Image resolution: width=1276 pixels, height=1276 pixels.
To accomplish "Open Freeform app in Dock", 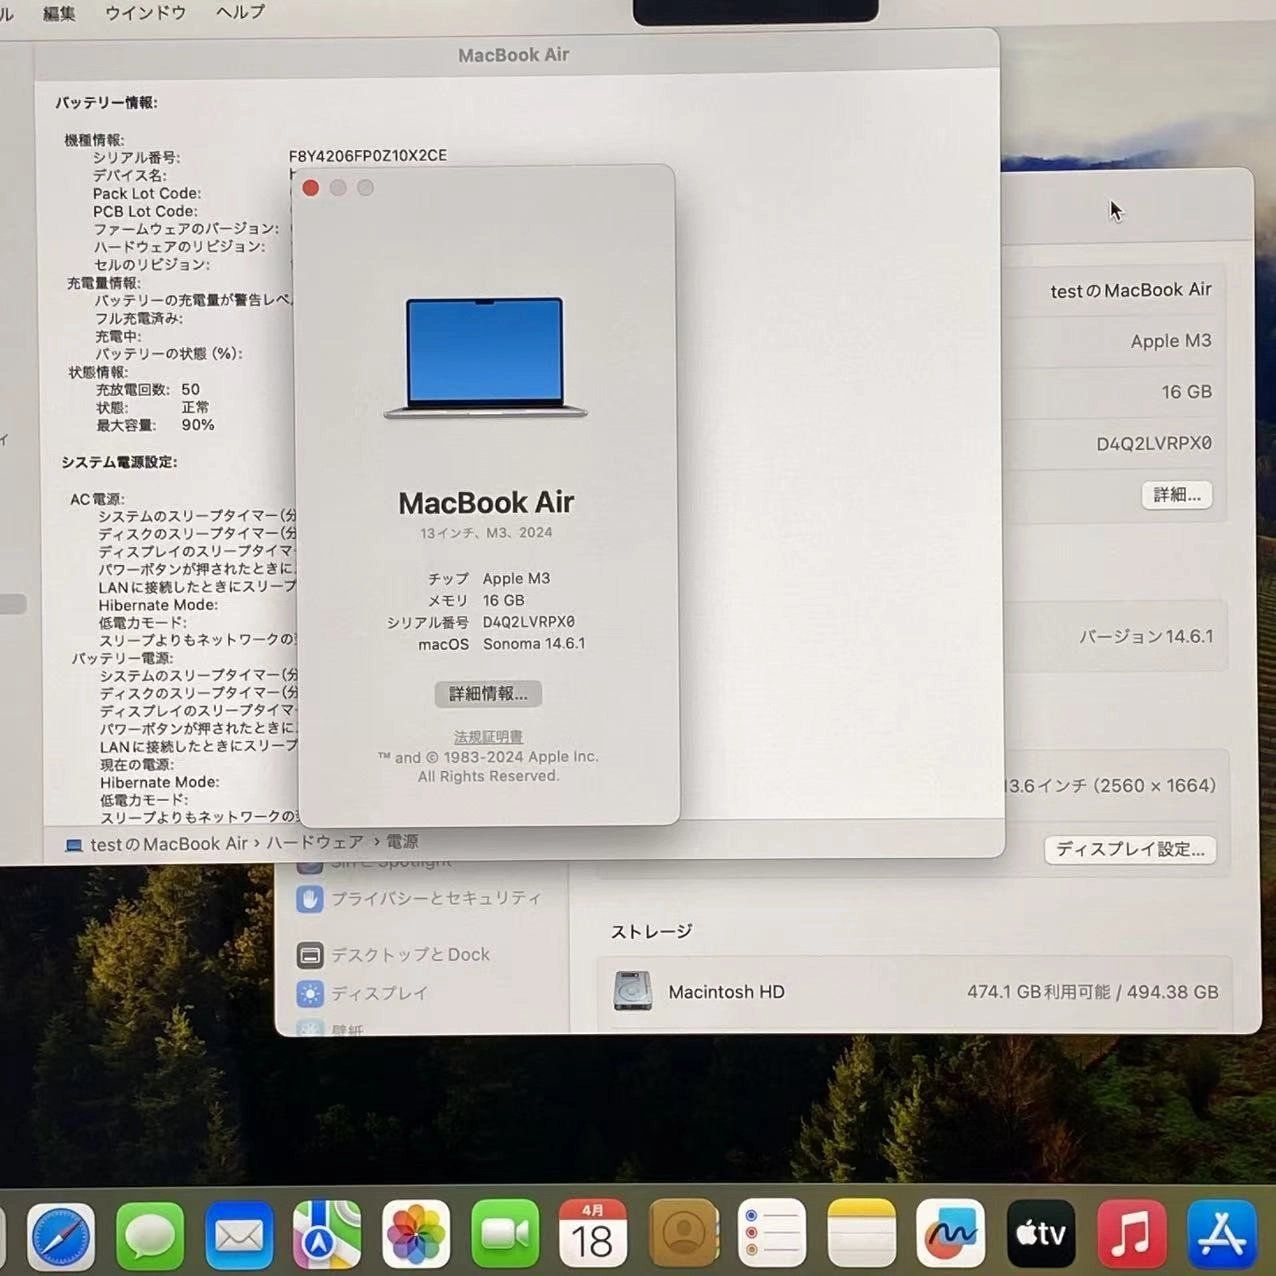I will point(951,1236).
